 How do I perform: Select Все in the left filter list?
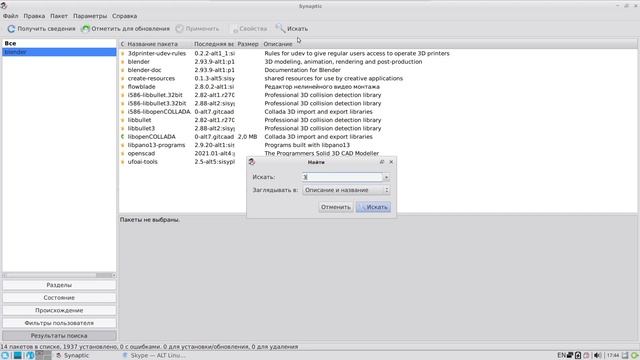click(x=59, y=43)
